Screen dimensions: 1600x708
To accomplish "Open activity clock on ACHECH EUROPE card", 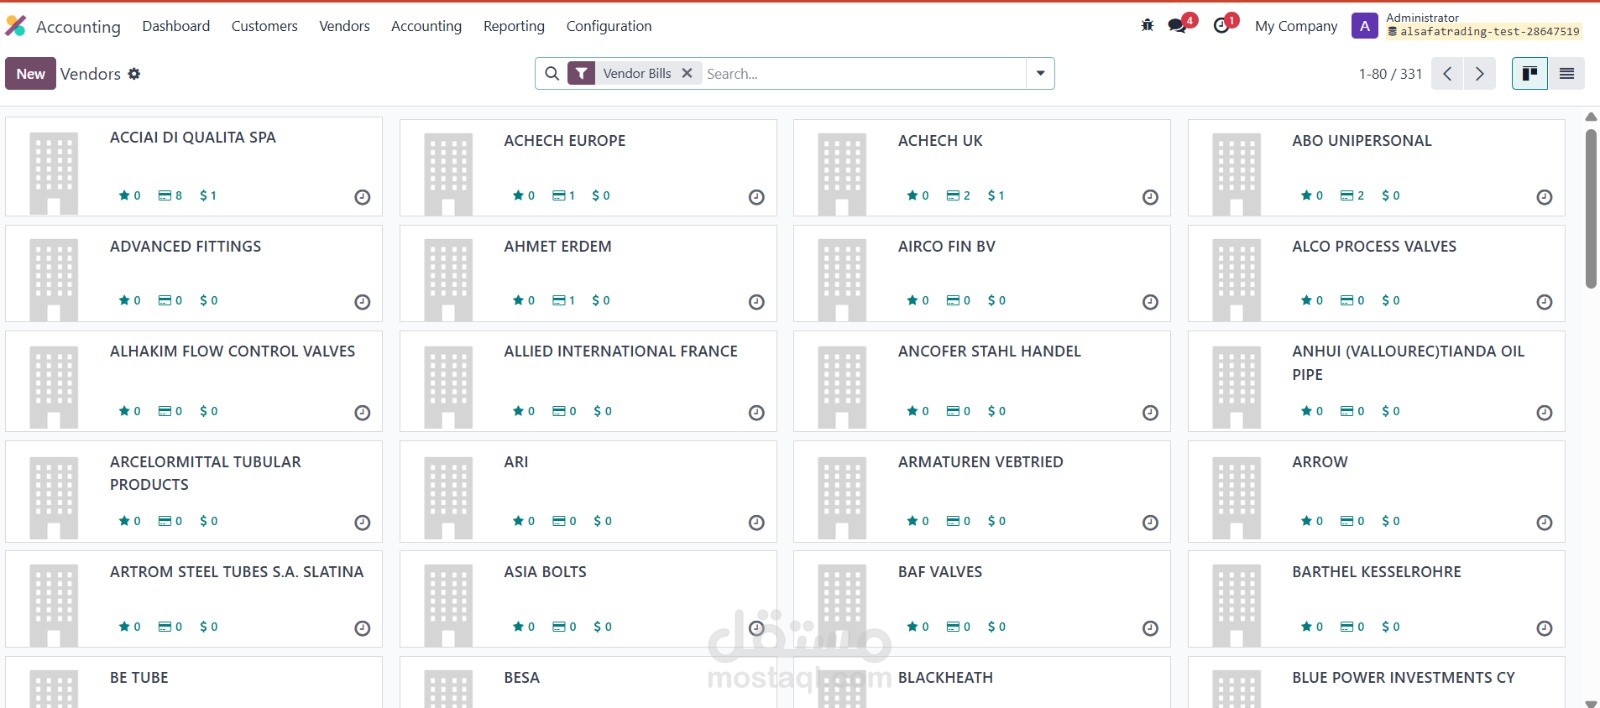I will pos(757,197).
